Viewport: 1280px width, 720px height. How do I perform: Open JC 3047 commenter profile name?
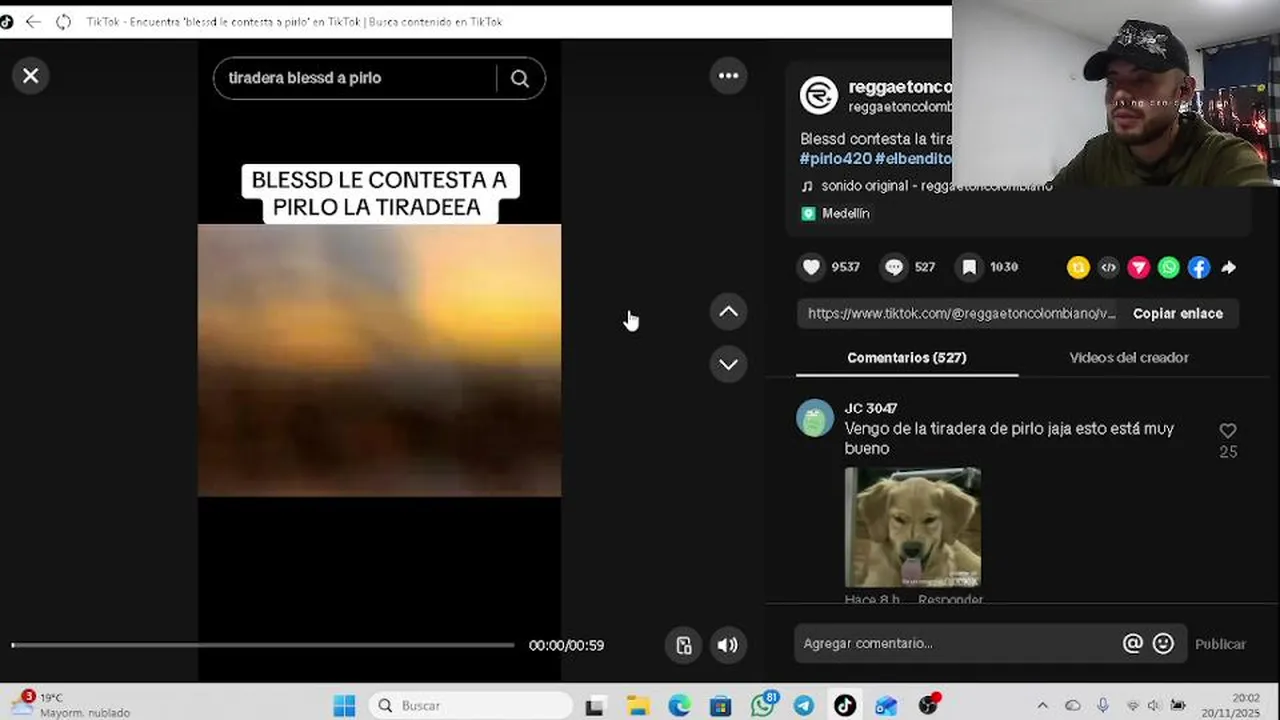click(x=870, y=408)
